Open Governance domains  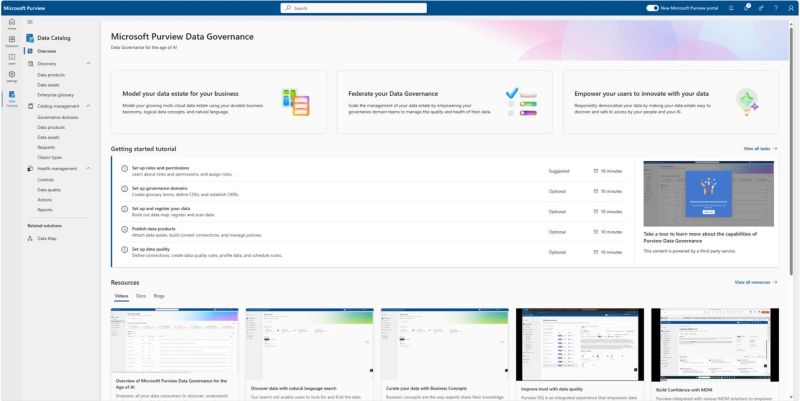click(x=58, y=117)
